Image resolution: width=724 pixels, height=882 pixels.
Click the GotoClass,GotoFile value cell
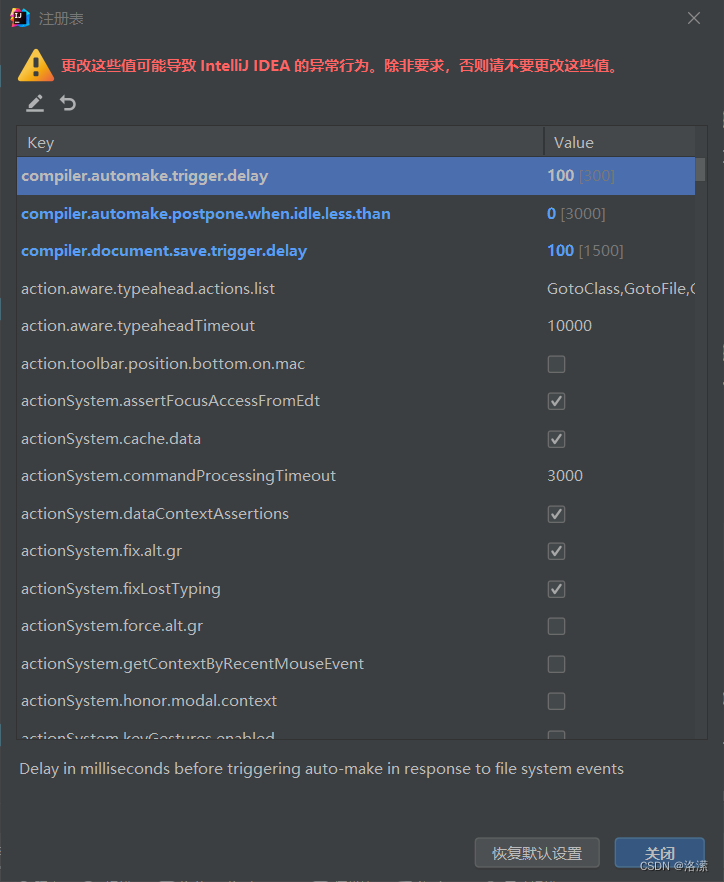620,289
